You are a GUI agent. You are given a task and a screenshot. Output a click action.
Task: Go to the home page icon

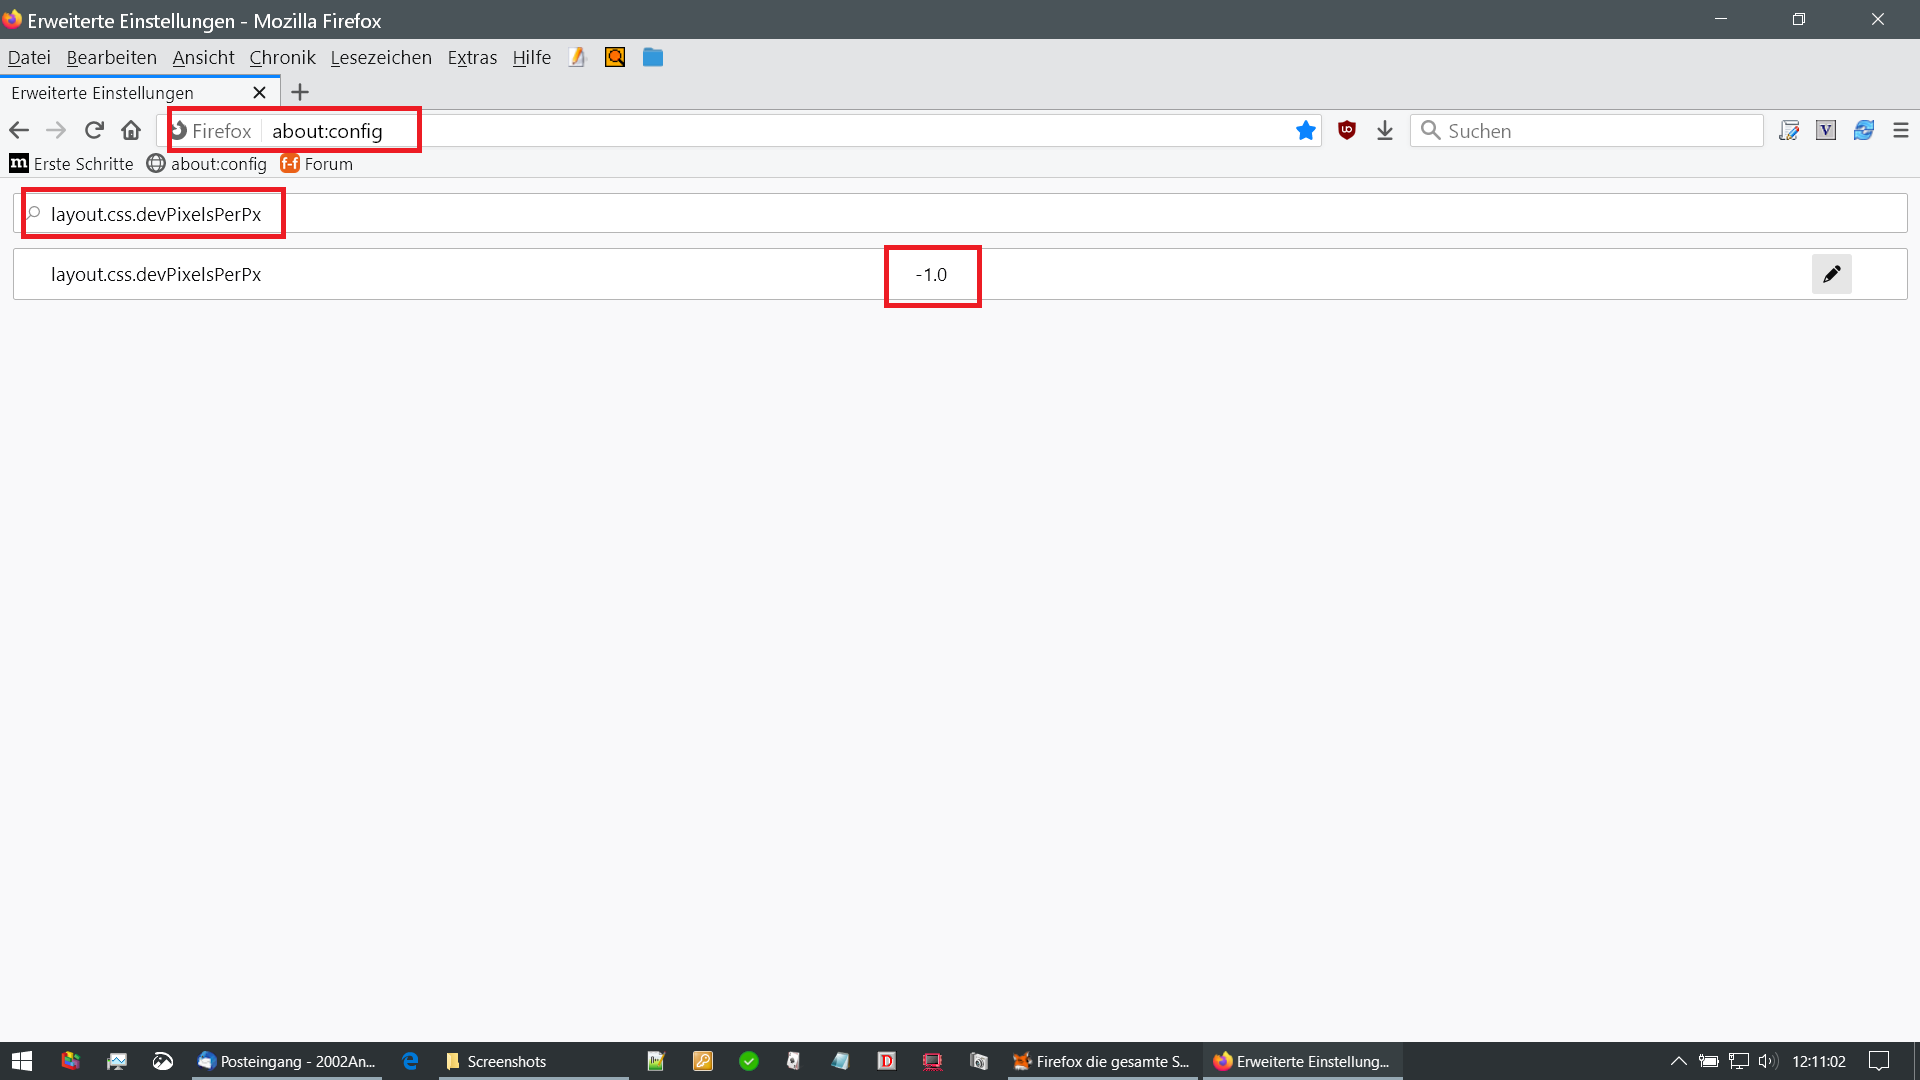[x=131, y=130]
